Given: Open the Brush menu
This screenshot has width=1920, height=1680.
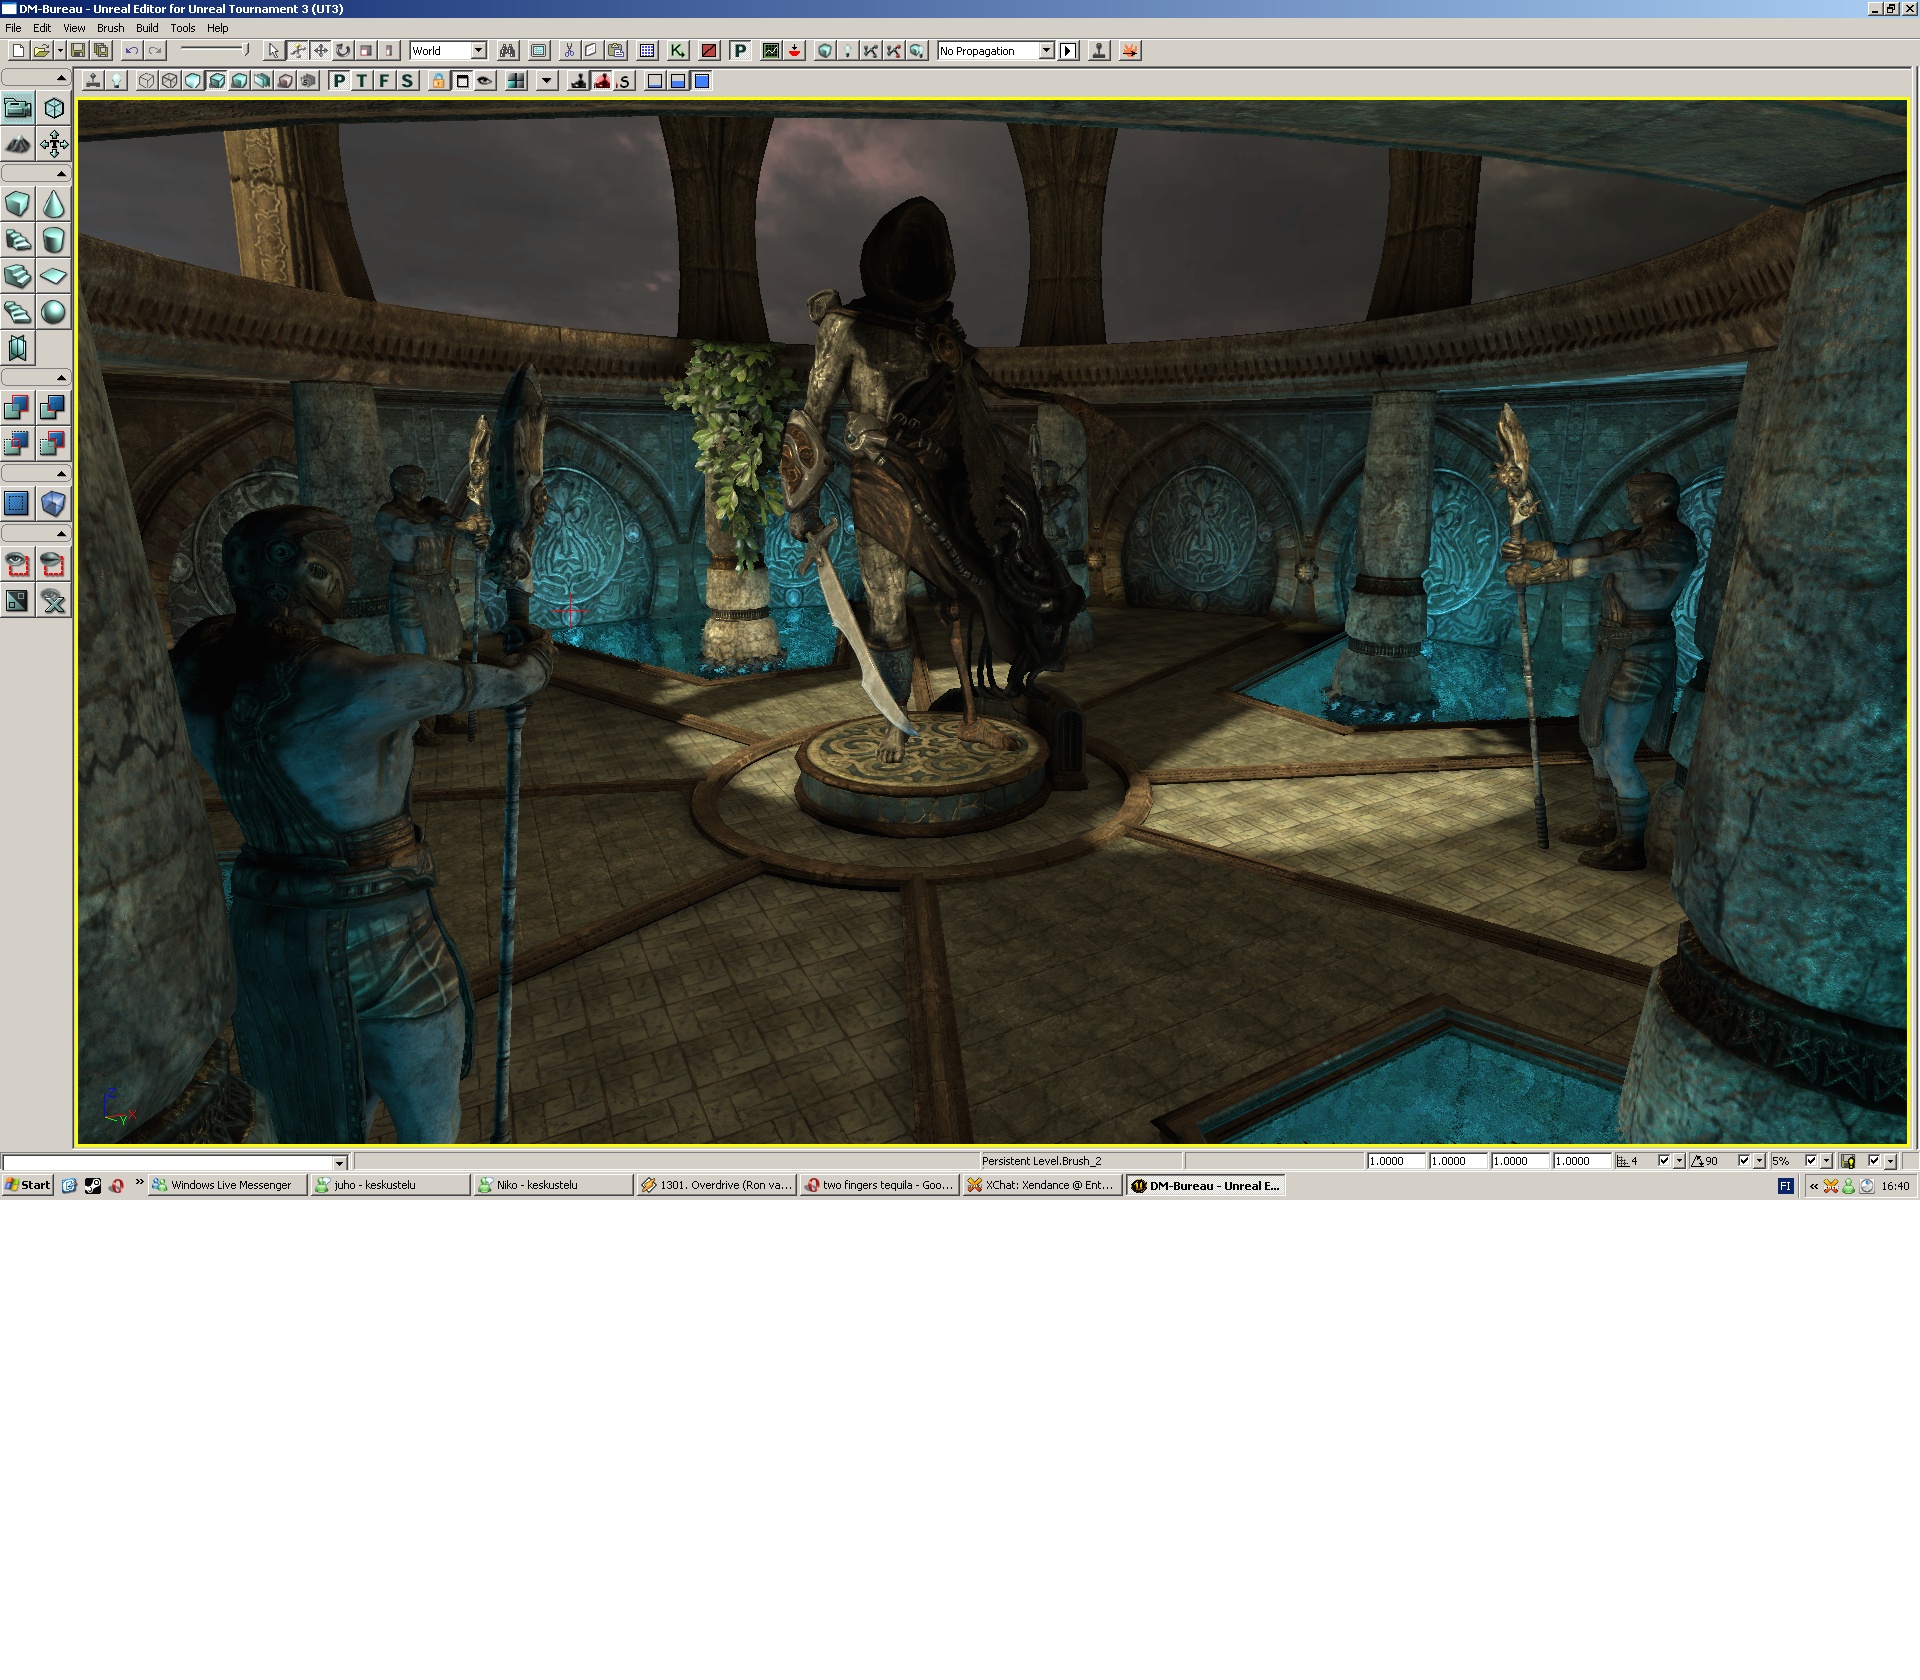Looking at the screenshot, I should (110, 28).
